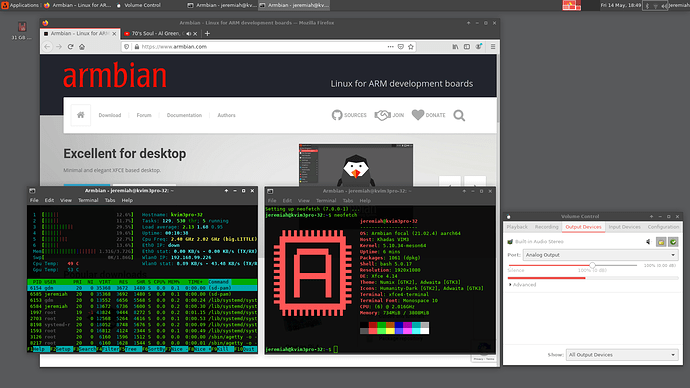This screenshot has width=690, height=388.
Task: Adjust the output volume slider handle
Action: click(x=592, y=265)
